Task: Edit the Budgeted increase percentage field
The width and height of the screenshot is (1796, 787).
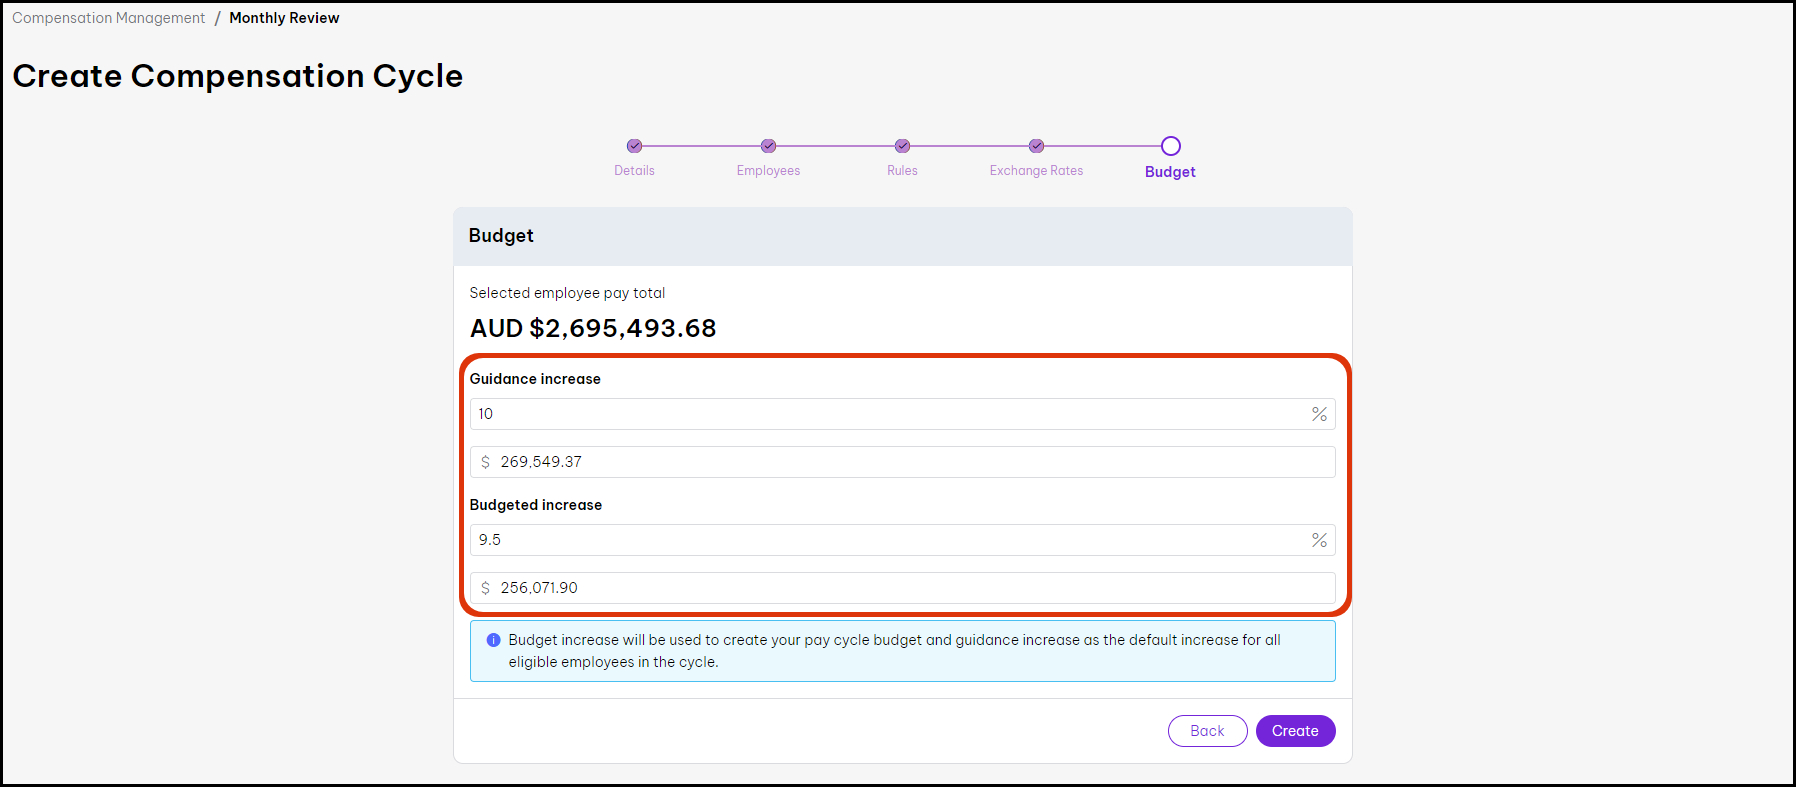Action: (x=890, y=540)
